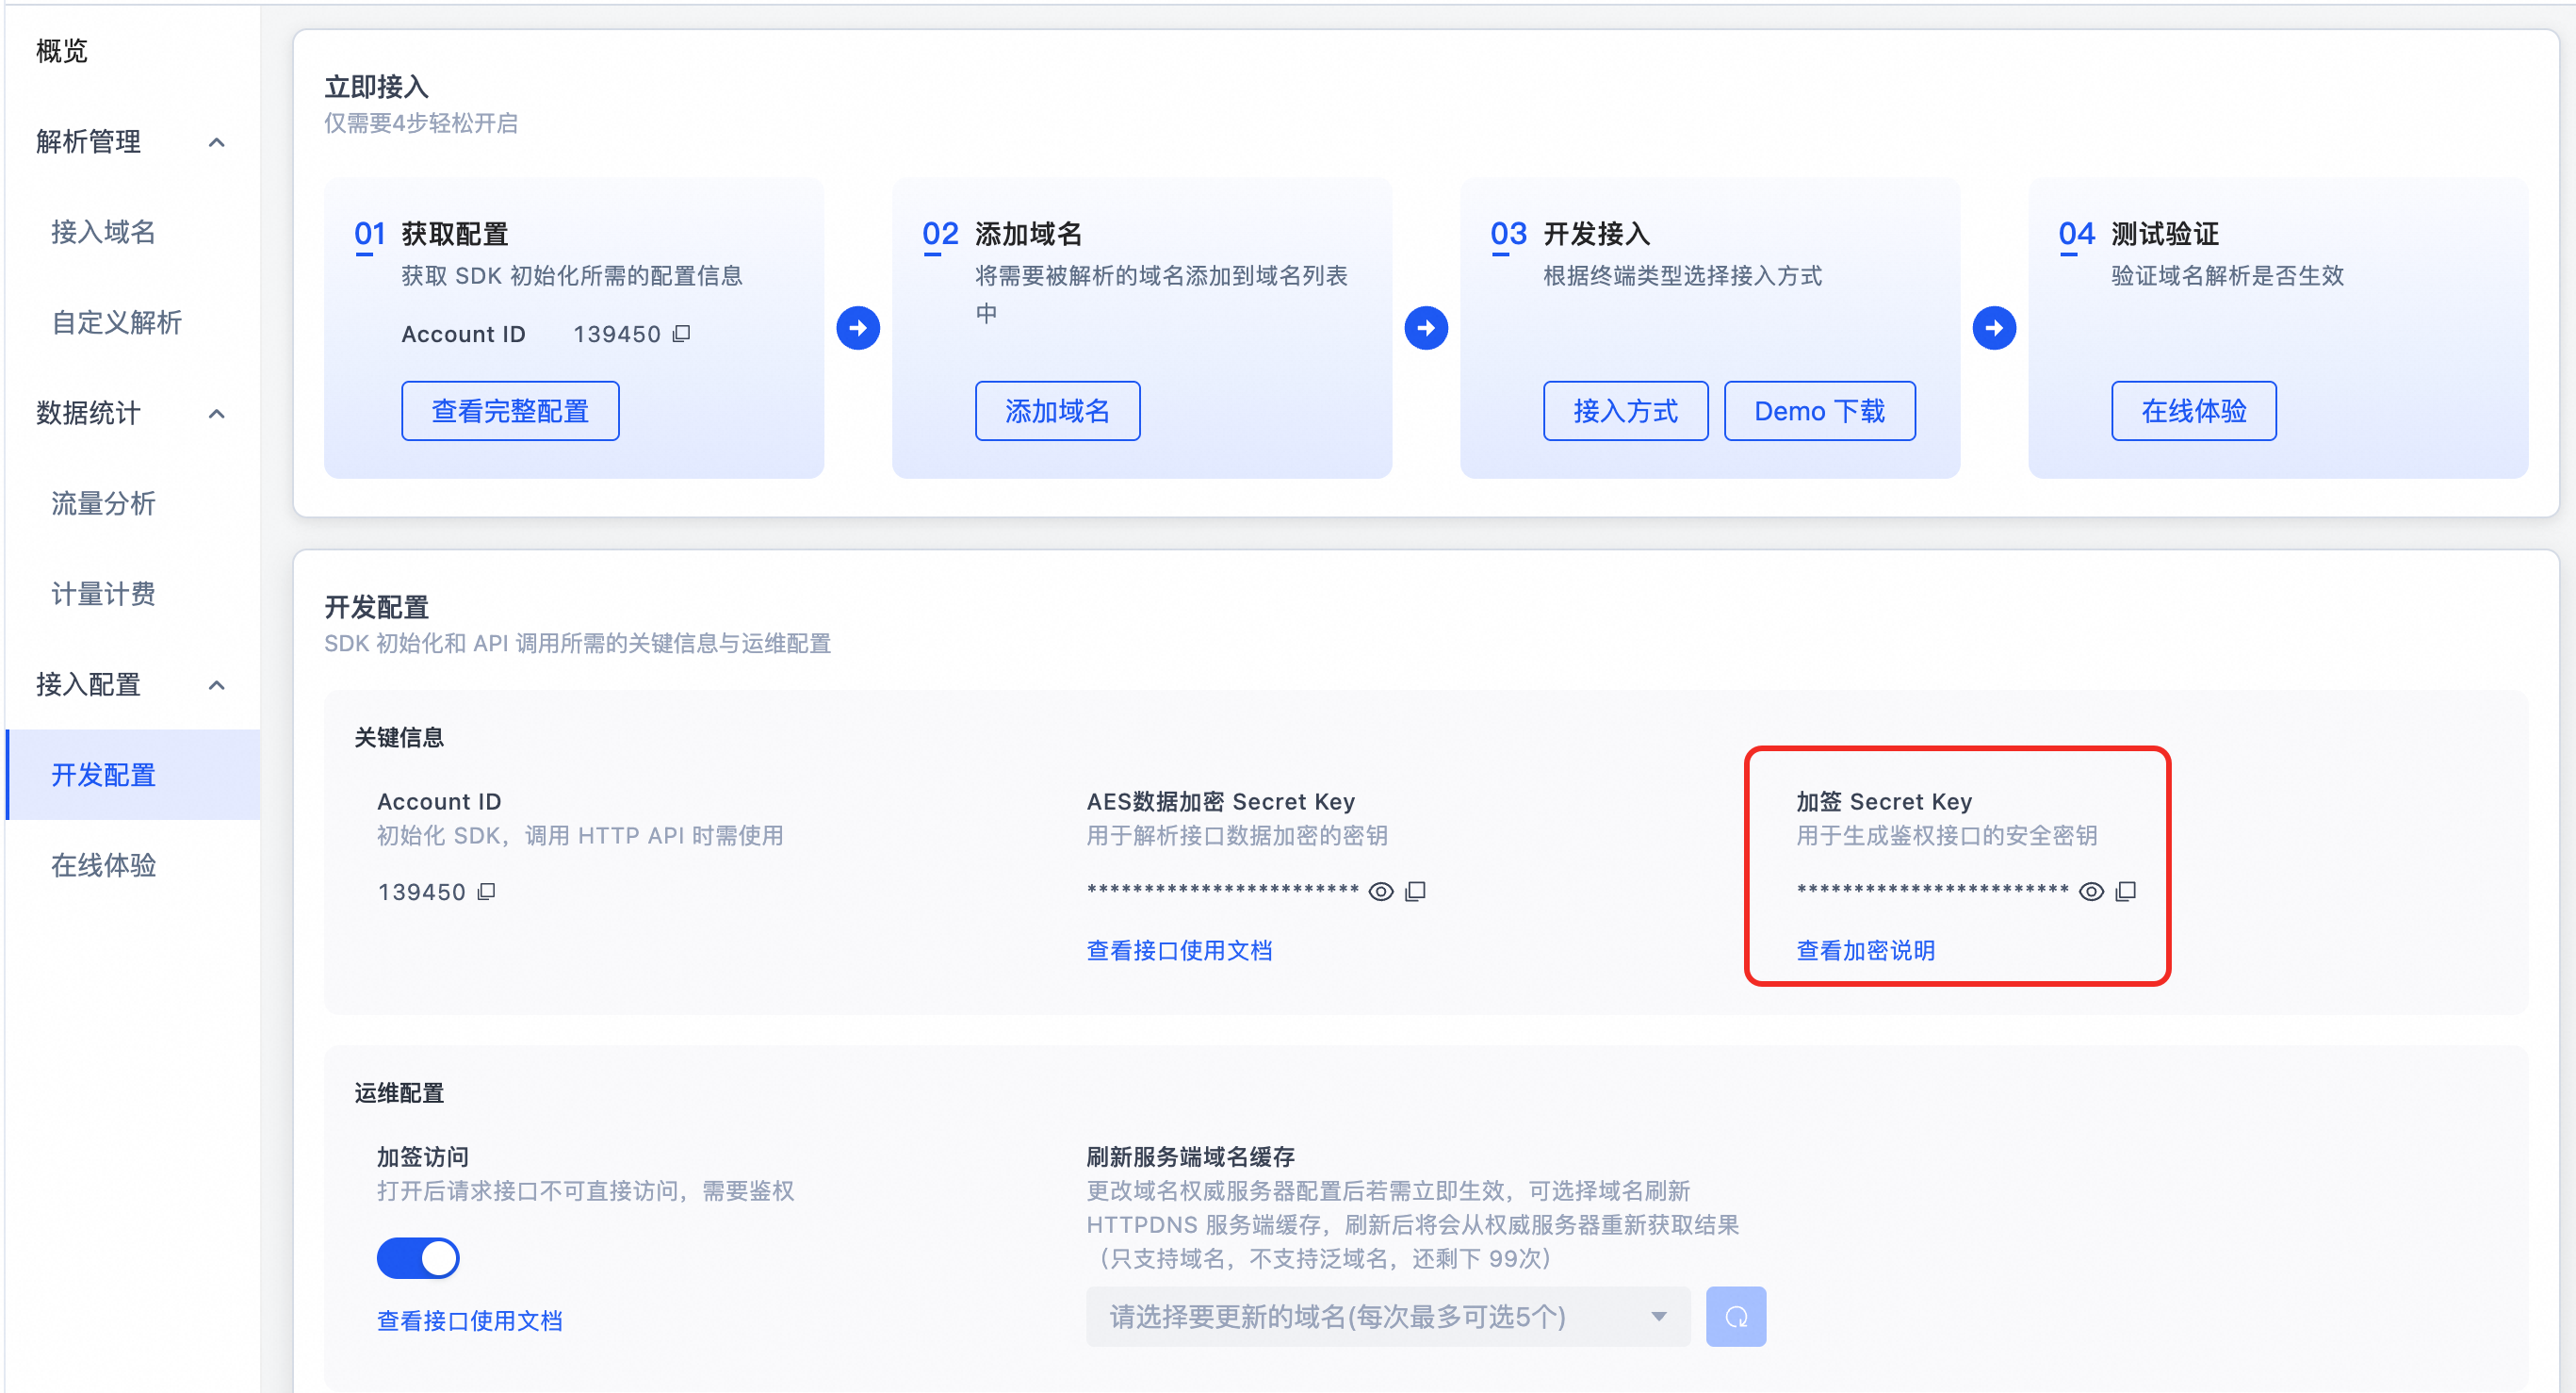This screenshot has width=2576, height=1393.
Task: Click the blue refresh cache button
Action: point(1735,1316)
